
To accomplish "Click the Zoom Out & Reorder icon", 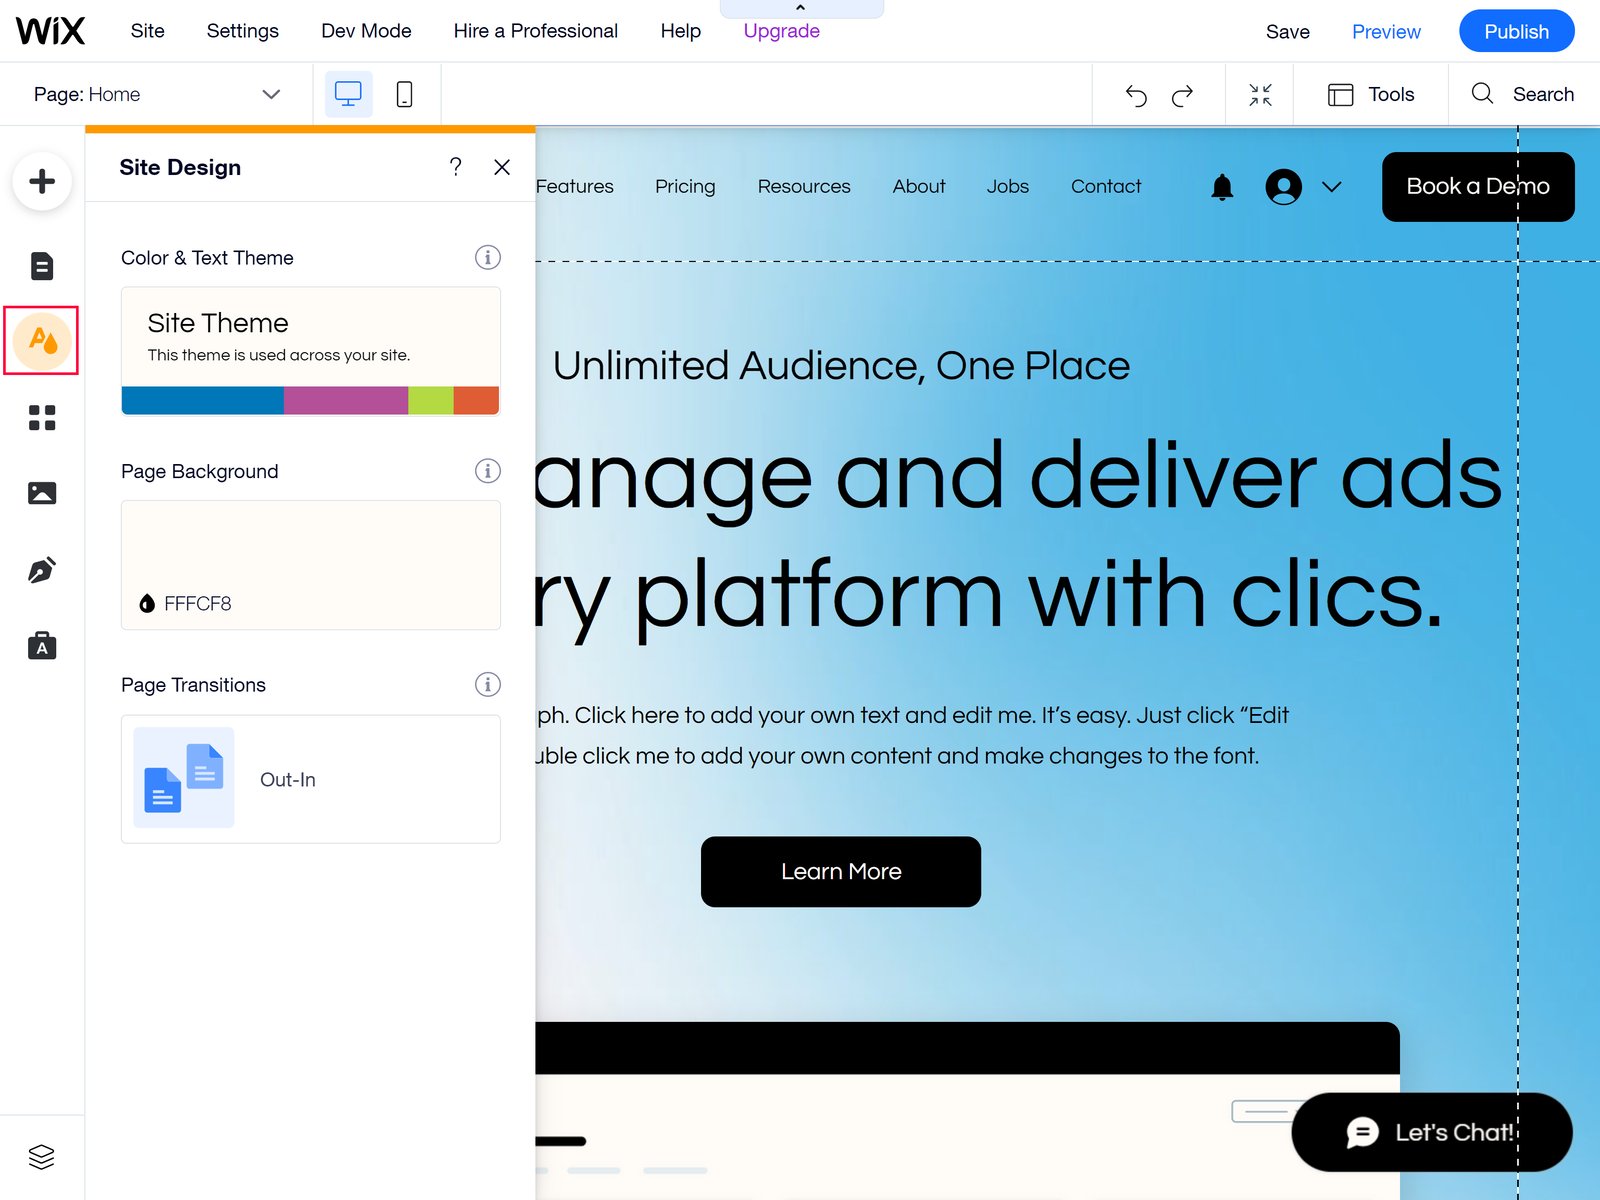I will click(1260, 94).
